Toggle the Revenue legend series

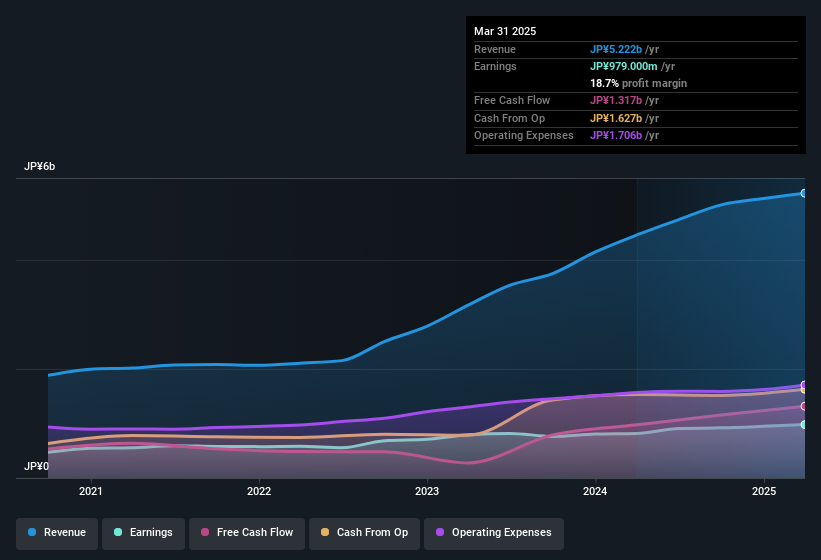point(57,533)
